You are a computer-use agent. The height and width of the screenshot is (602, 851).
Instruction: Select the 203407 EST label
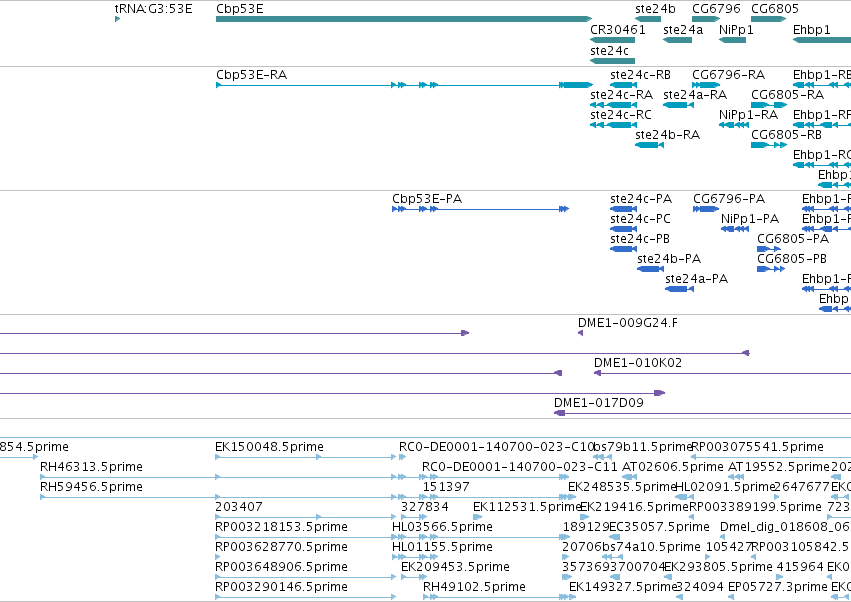[239, 507]
